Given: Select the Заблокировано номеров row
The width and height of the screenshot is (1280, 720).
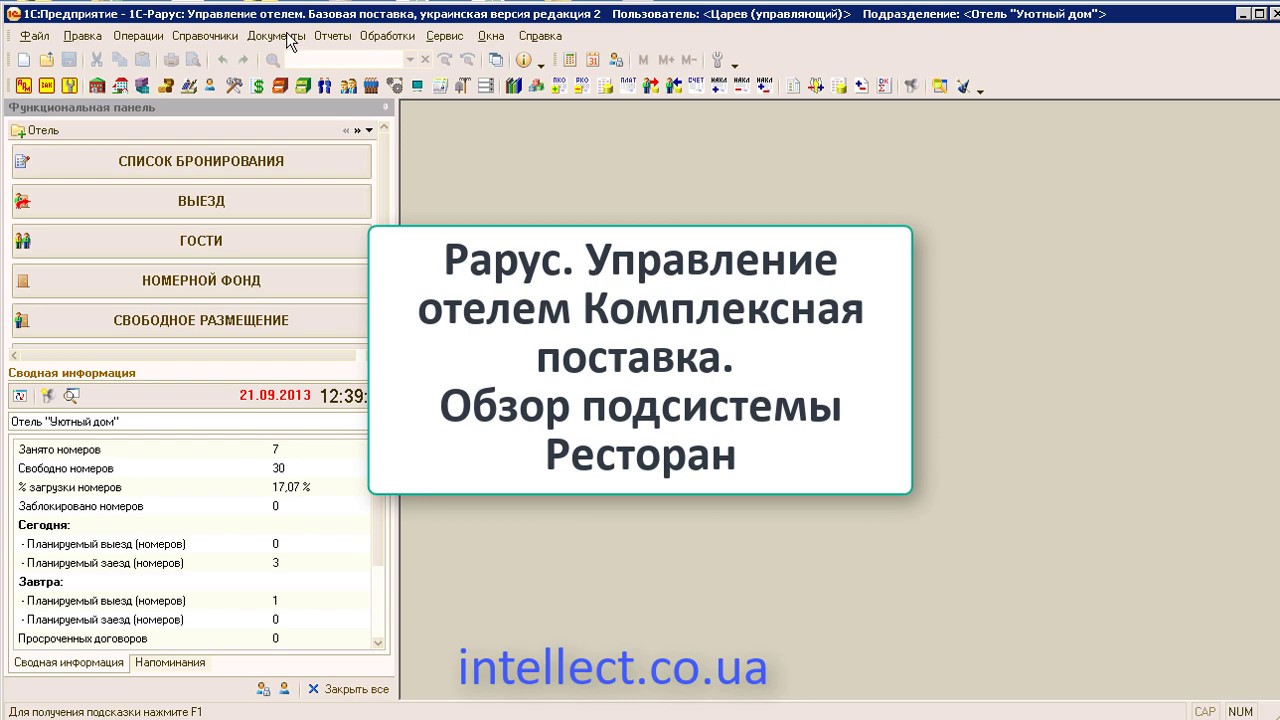Looking at the screenshot, I should (190, 507).
